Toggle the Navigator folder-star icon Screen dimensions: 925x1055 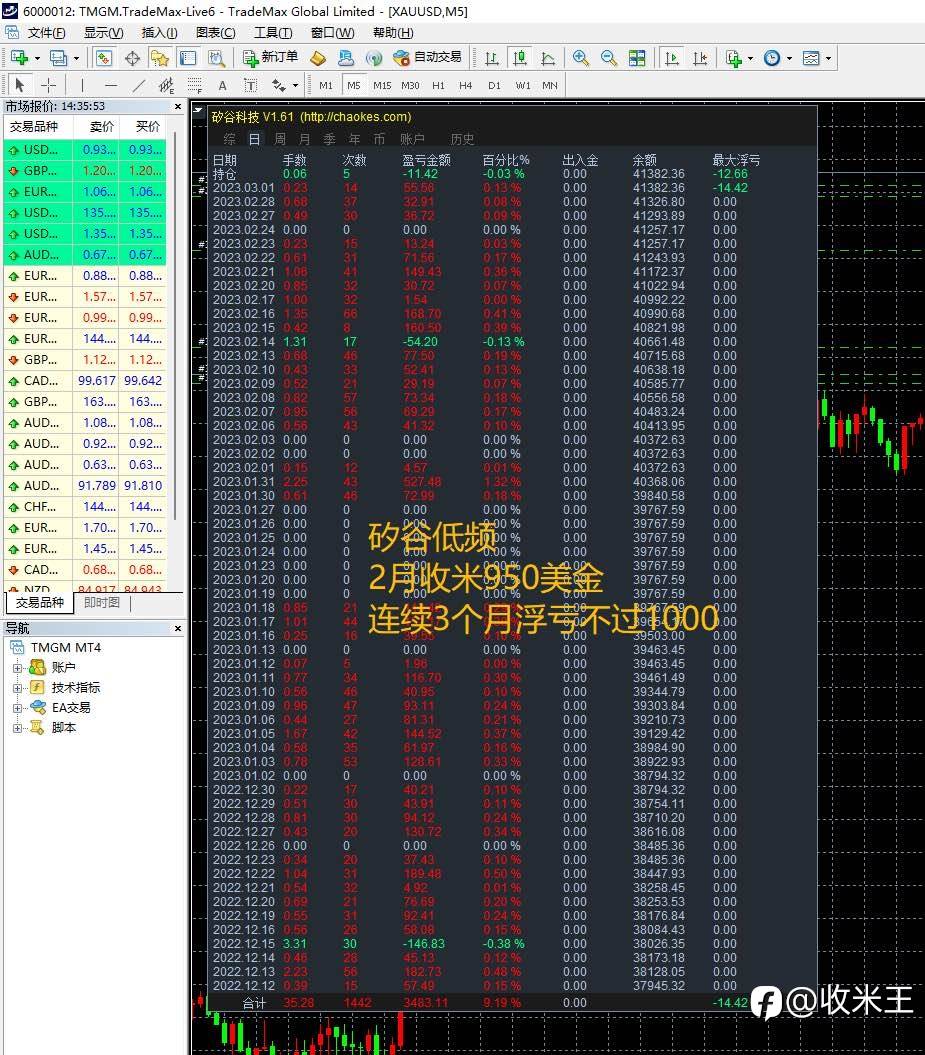160,58
